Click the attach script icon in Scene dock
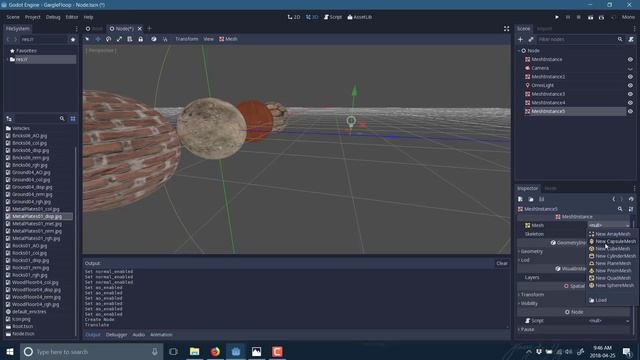The width and height of the screenshot is (640, 360). [631, 40]
